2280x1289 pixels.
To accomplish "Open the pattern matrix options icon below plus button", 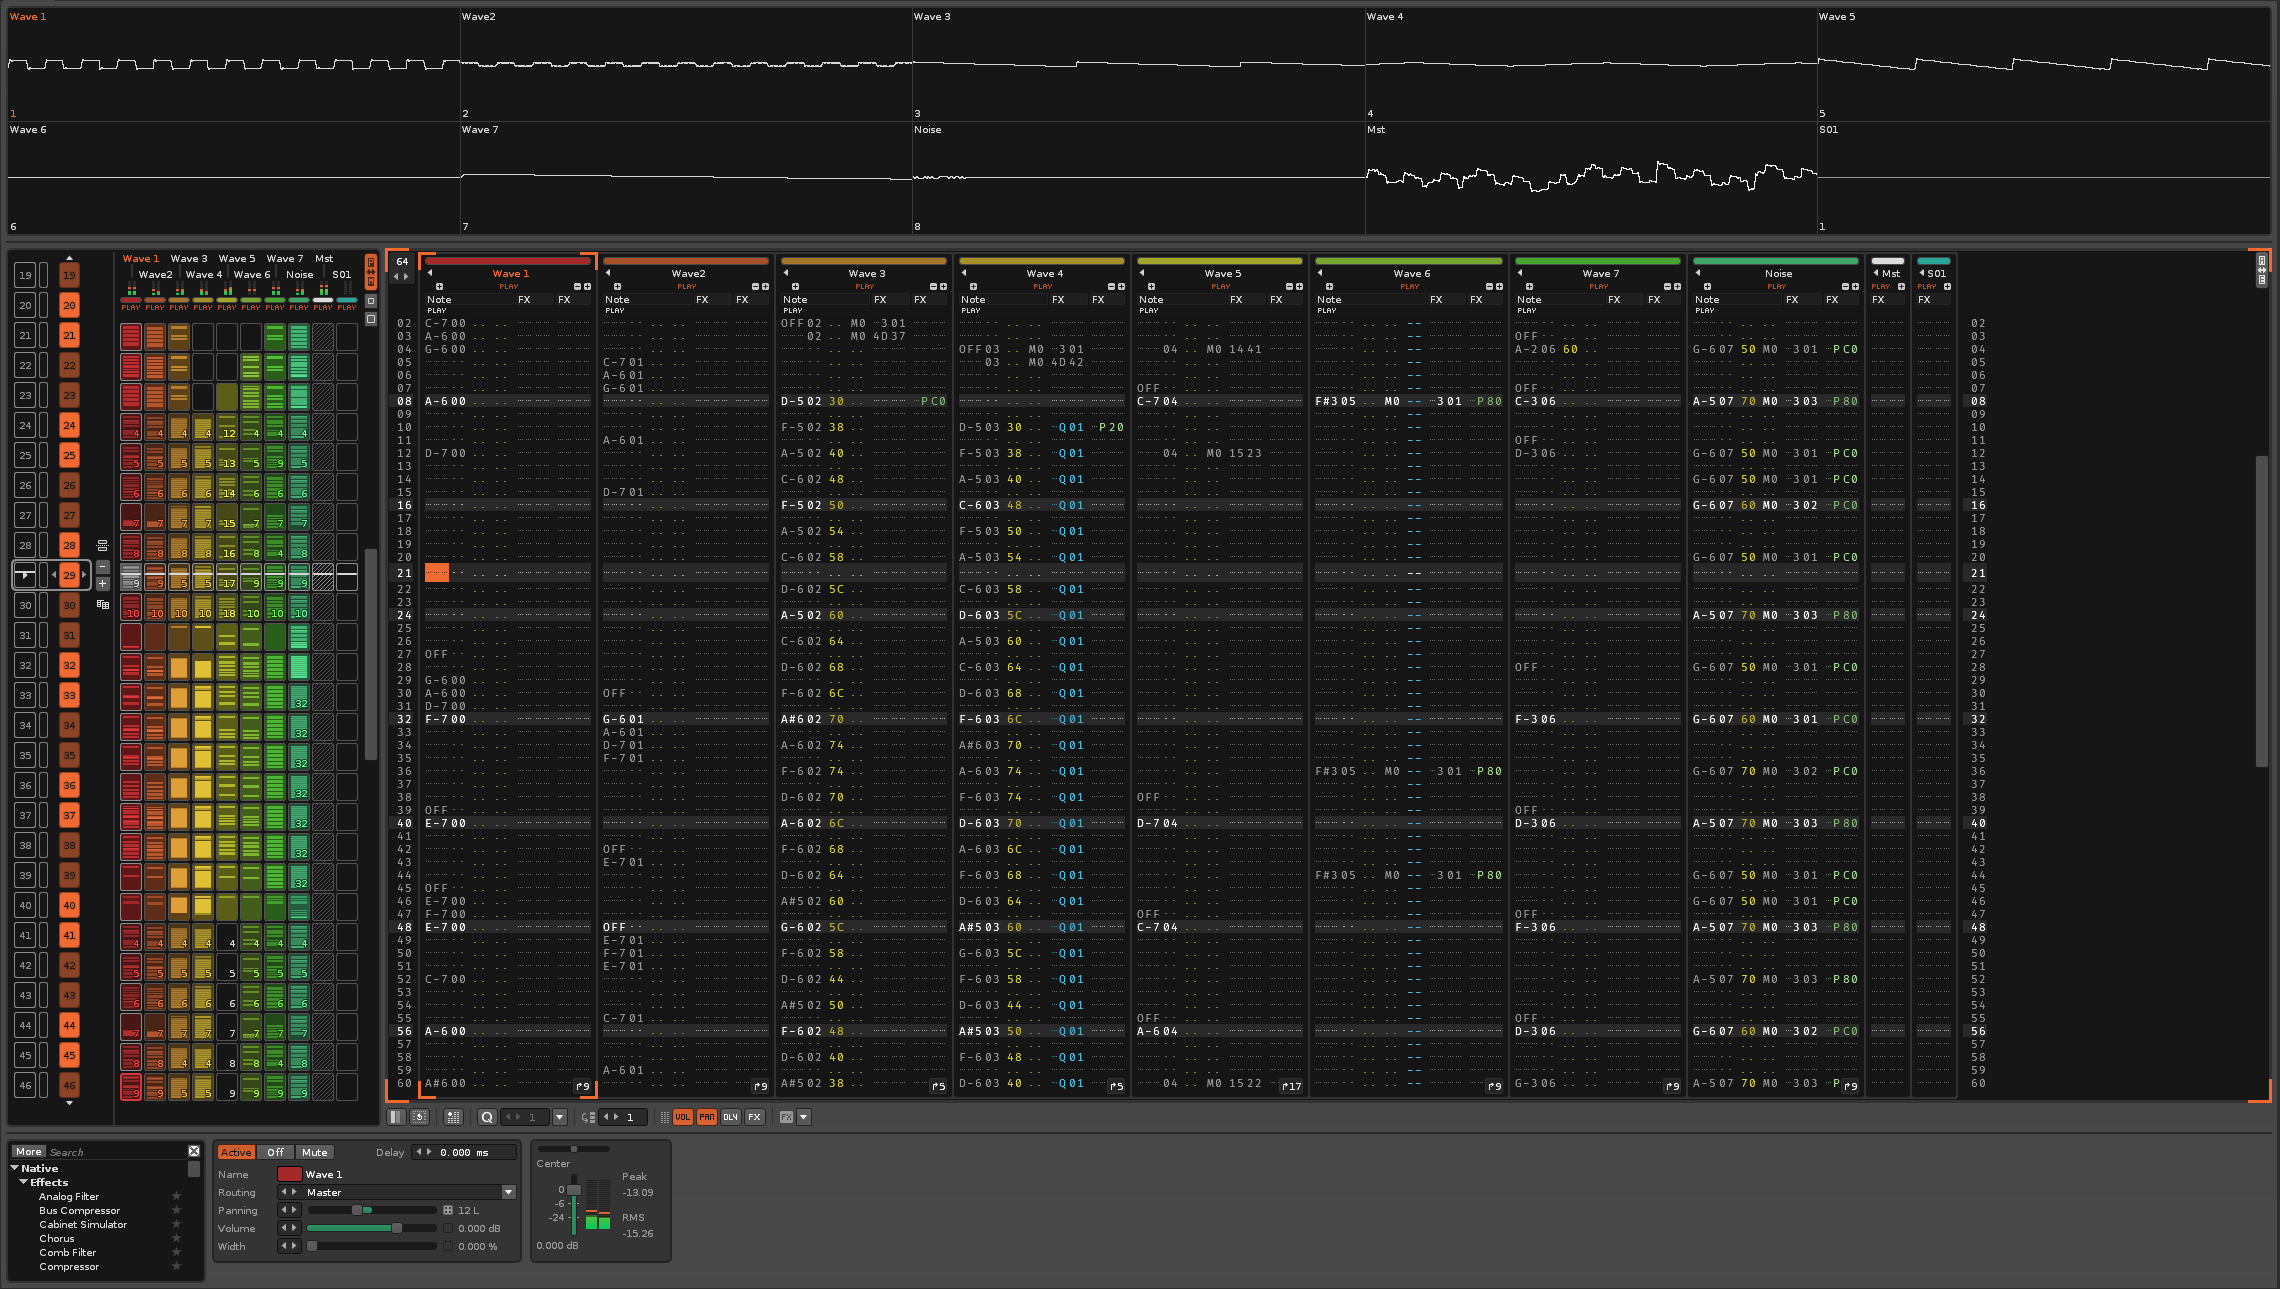I will (102, 604).
